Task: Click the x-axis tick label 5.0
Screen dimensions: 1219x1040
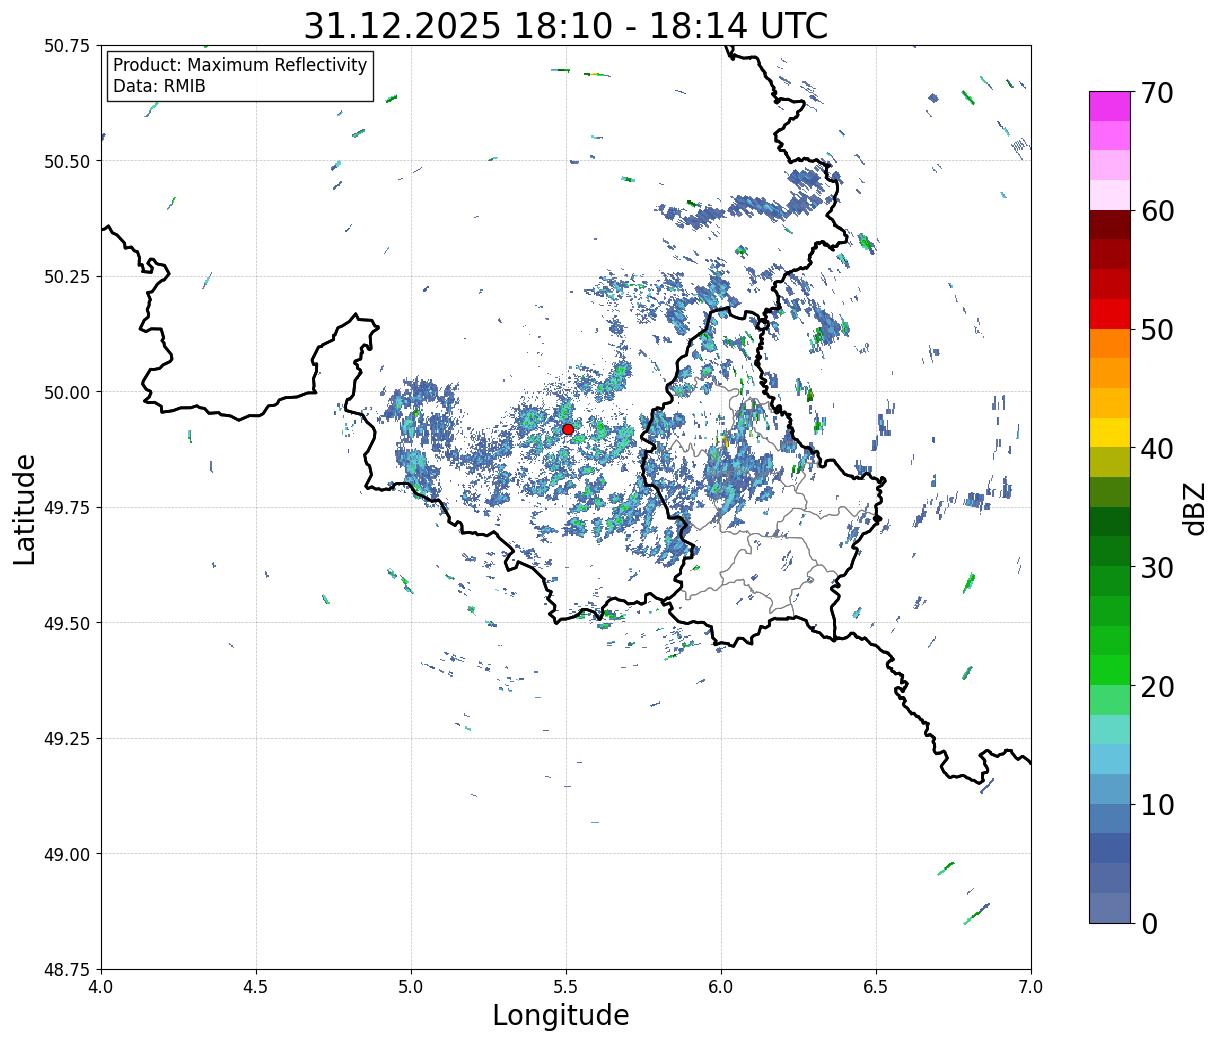Action: (411, 986)
